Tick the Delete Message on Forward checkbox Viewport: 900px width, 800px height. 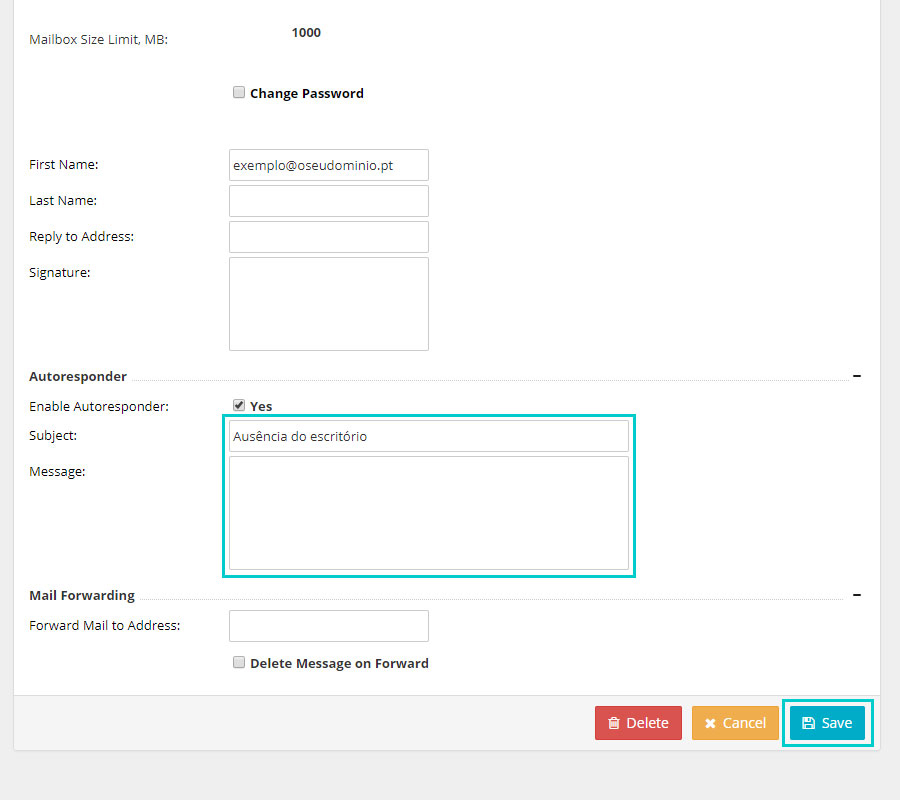(x=239, y=662)
